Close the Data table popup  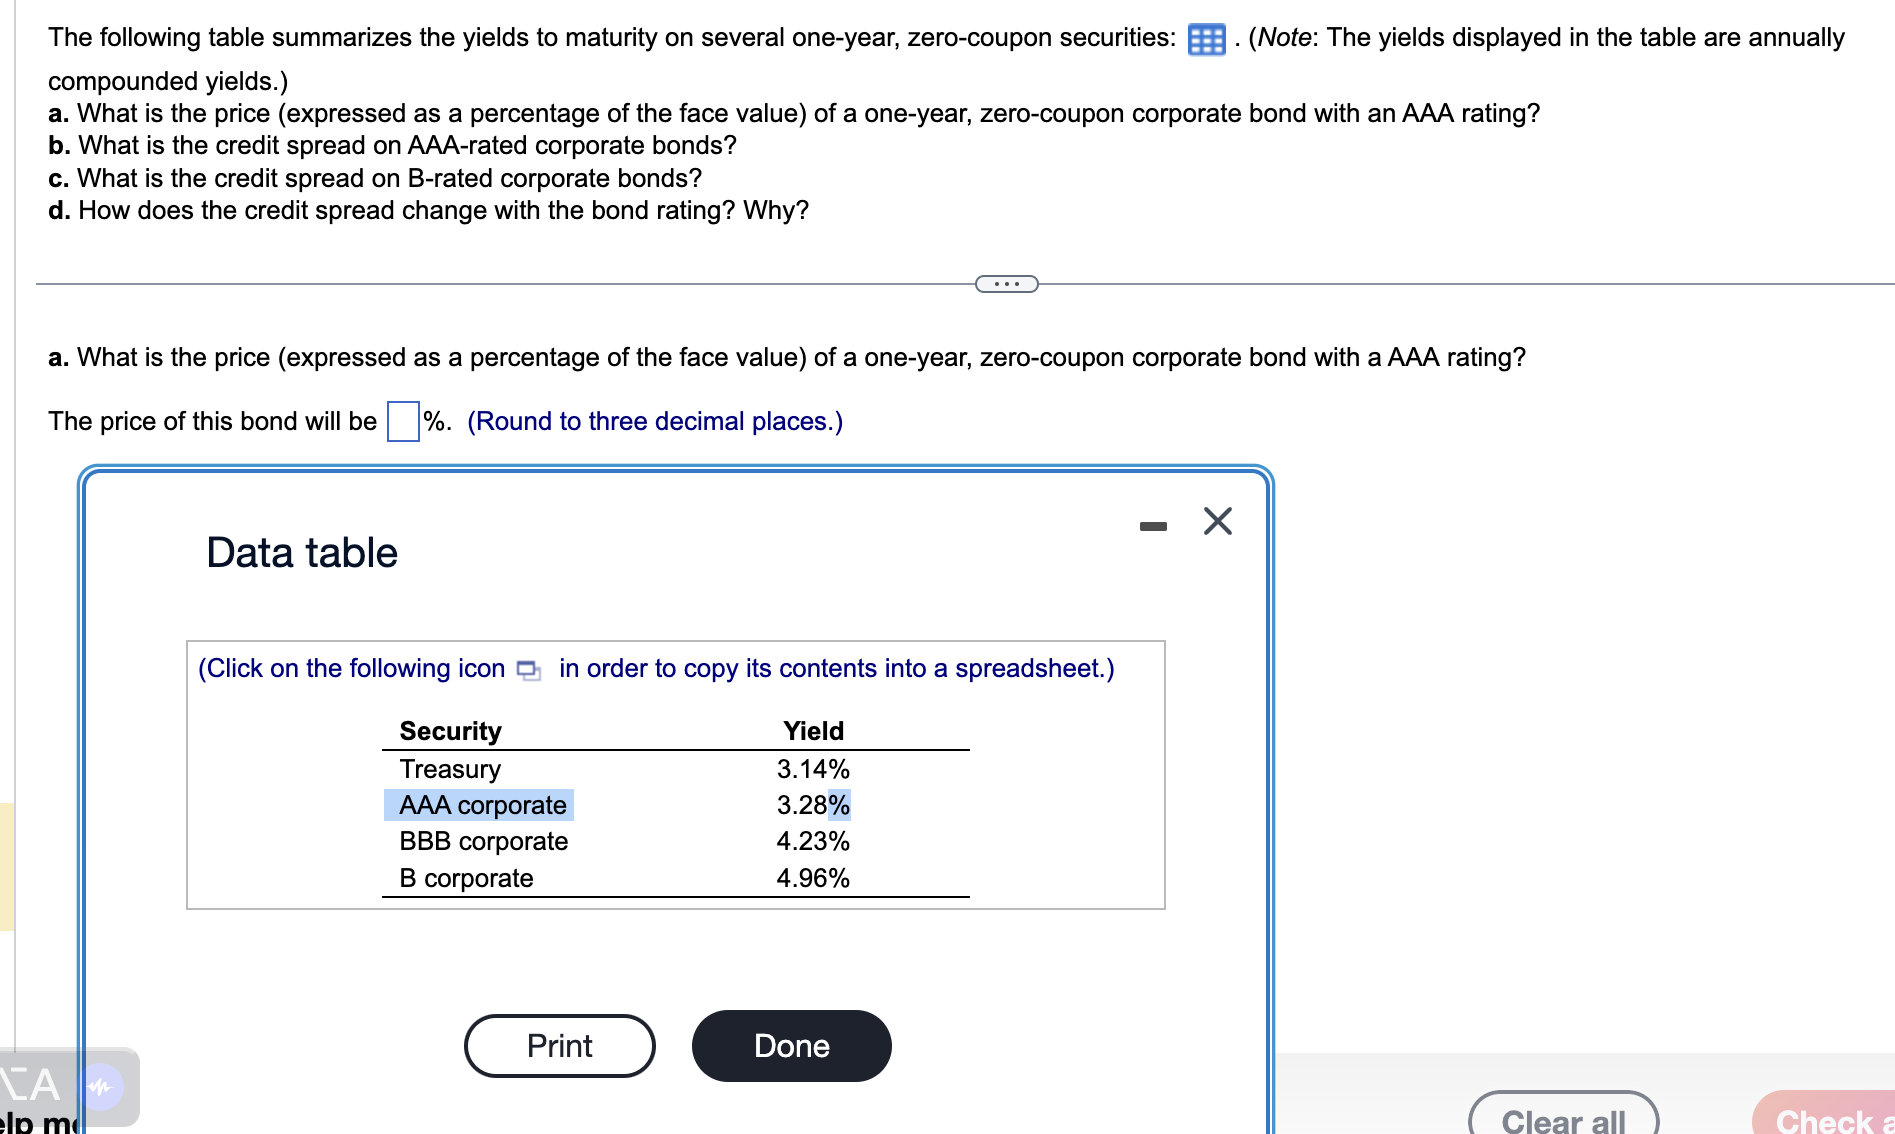coord(1216,521)
